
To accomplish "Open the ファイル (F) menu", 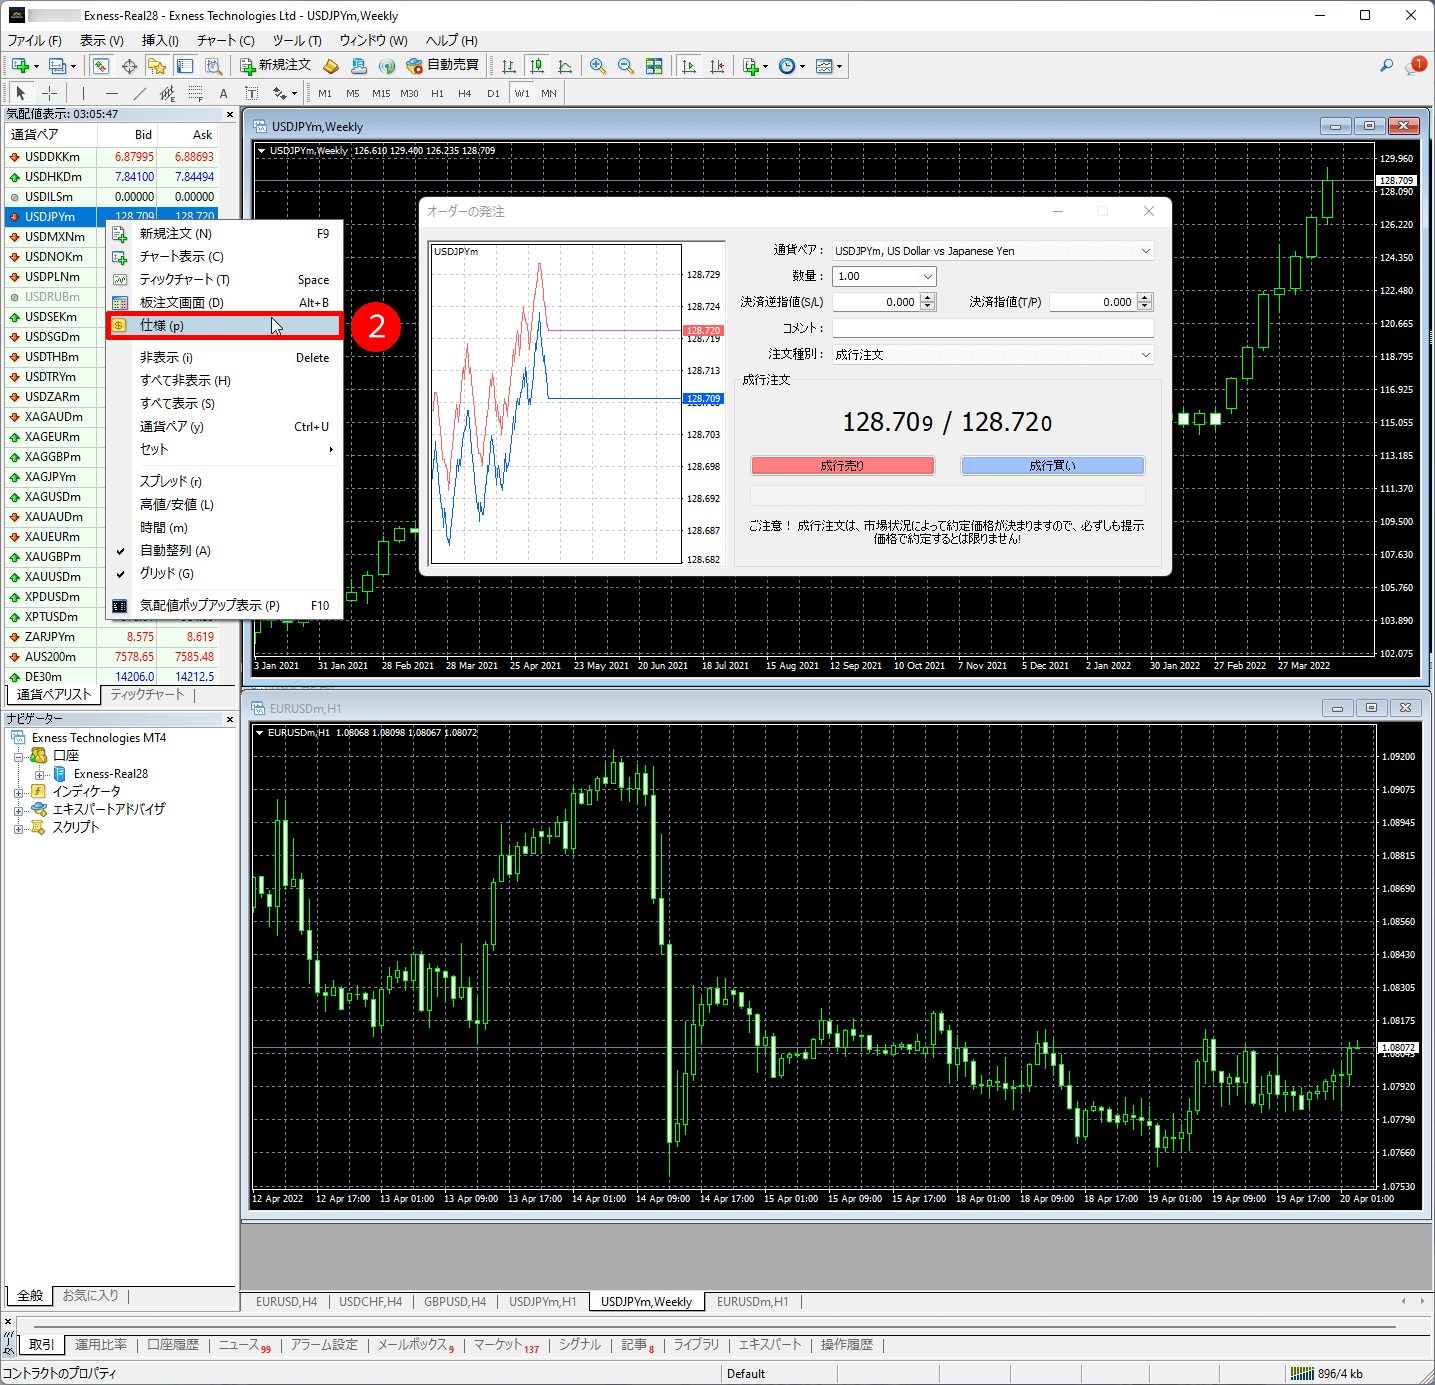I will 35,41.
